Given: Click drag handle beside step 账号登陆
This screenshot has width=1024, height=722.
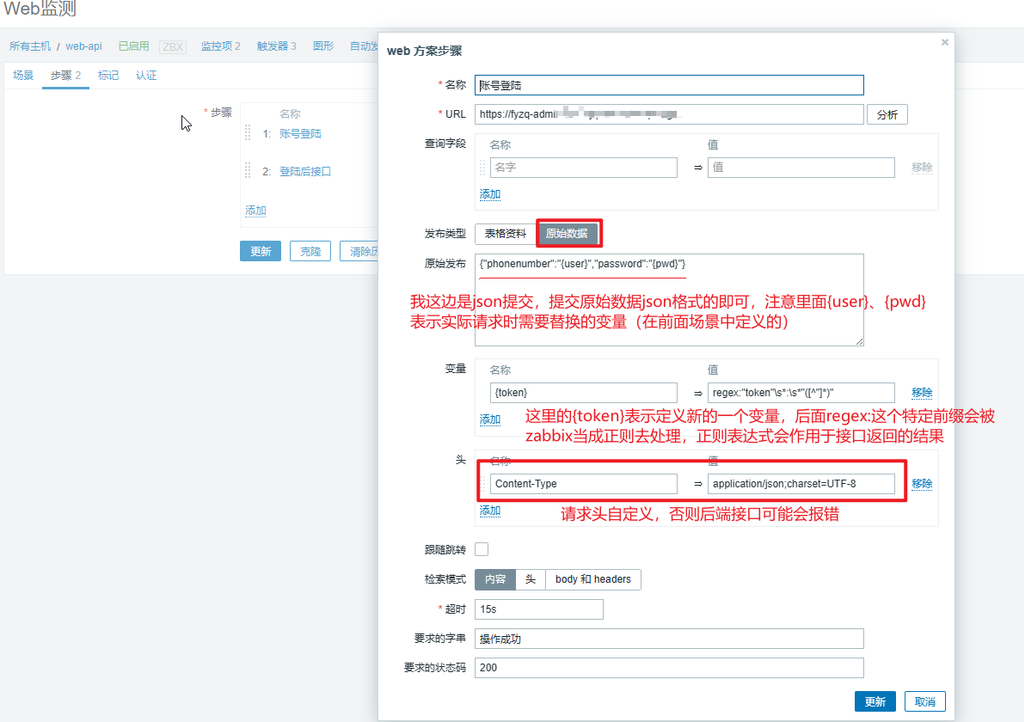Looking at the screenshot, I should point(248,133).
